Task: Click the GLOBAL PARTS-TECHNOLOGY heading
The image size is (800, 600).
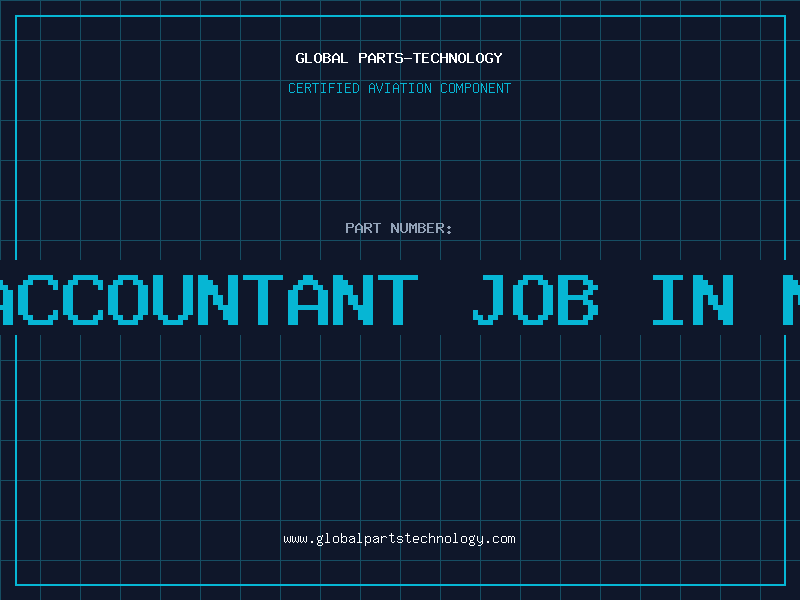Action: (399, 58)
